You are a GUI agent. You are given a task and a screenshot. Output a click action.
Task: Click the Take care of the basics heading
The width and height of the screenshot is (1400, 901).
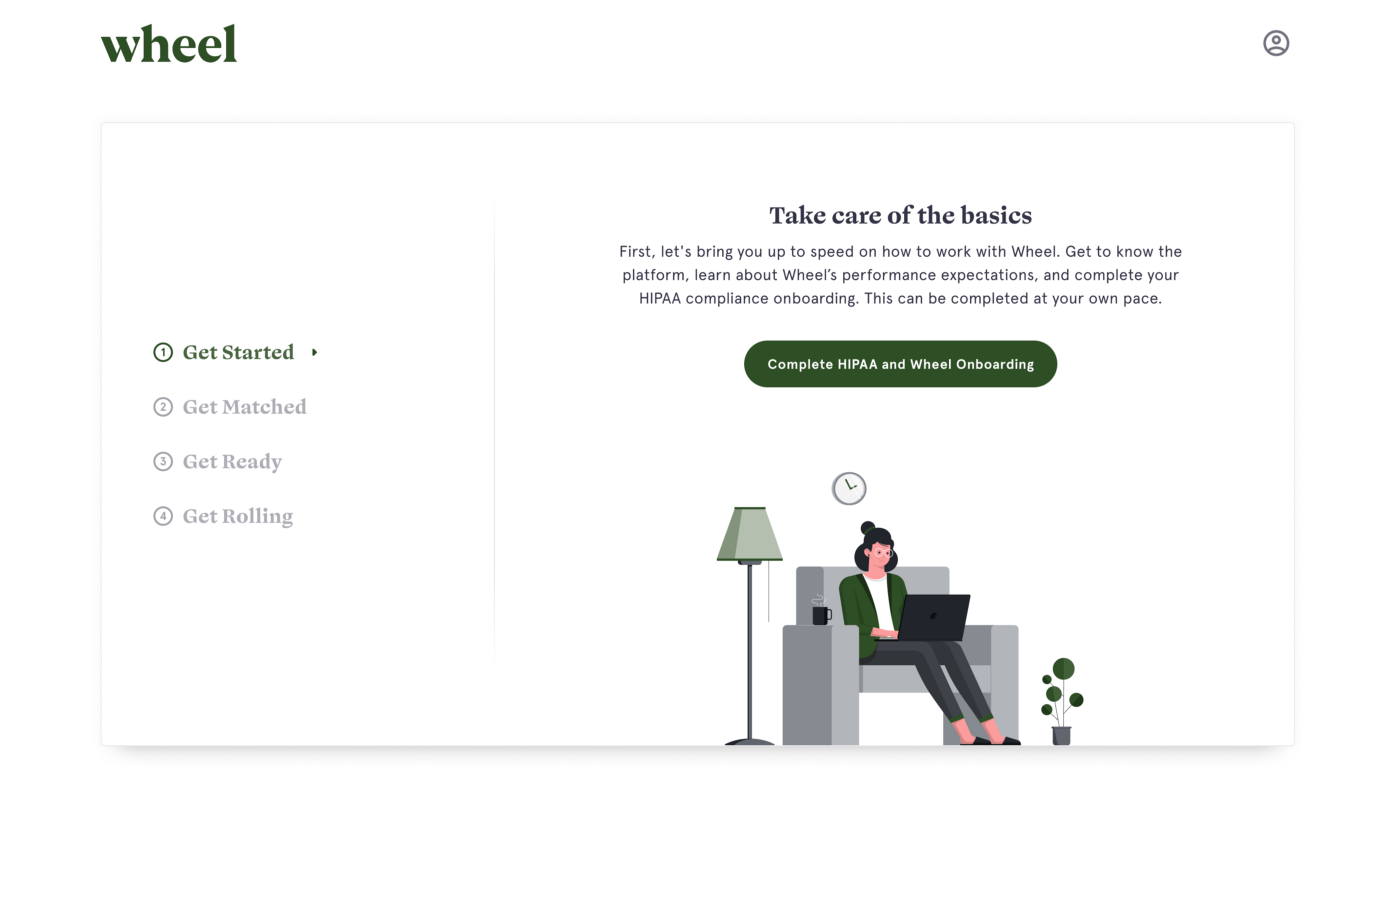click(900, 215)
